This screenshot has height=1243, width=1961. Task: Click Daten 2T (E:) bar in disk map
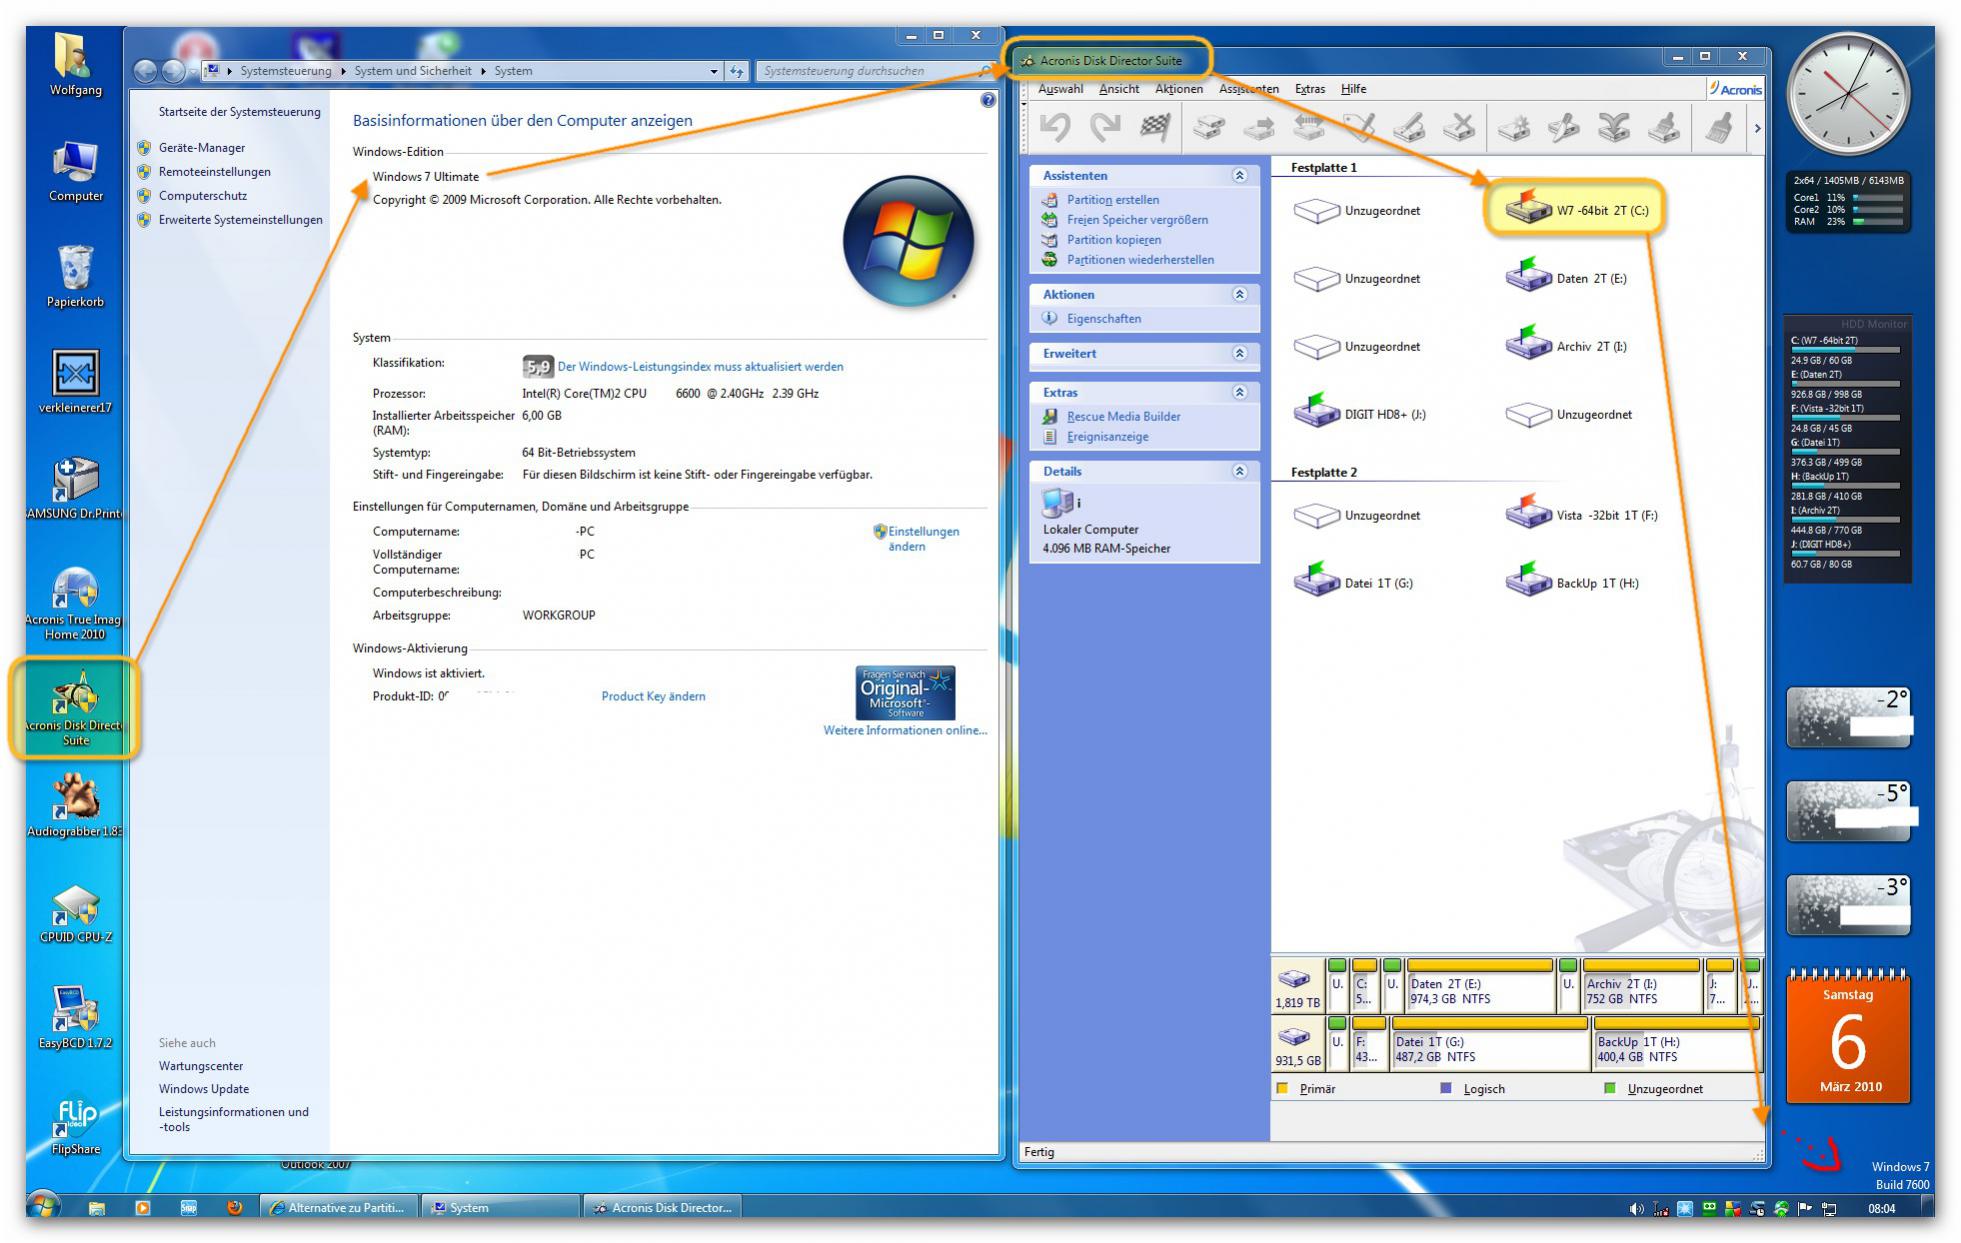[x=1478, y=990]
